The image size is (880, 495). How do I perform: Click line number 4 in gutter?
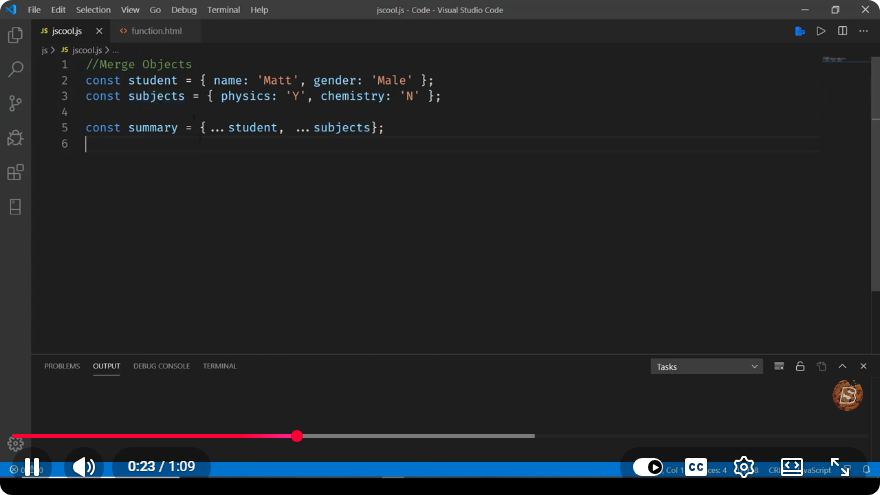point(65,112)
